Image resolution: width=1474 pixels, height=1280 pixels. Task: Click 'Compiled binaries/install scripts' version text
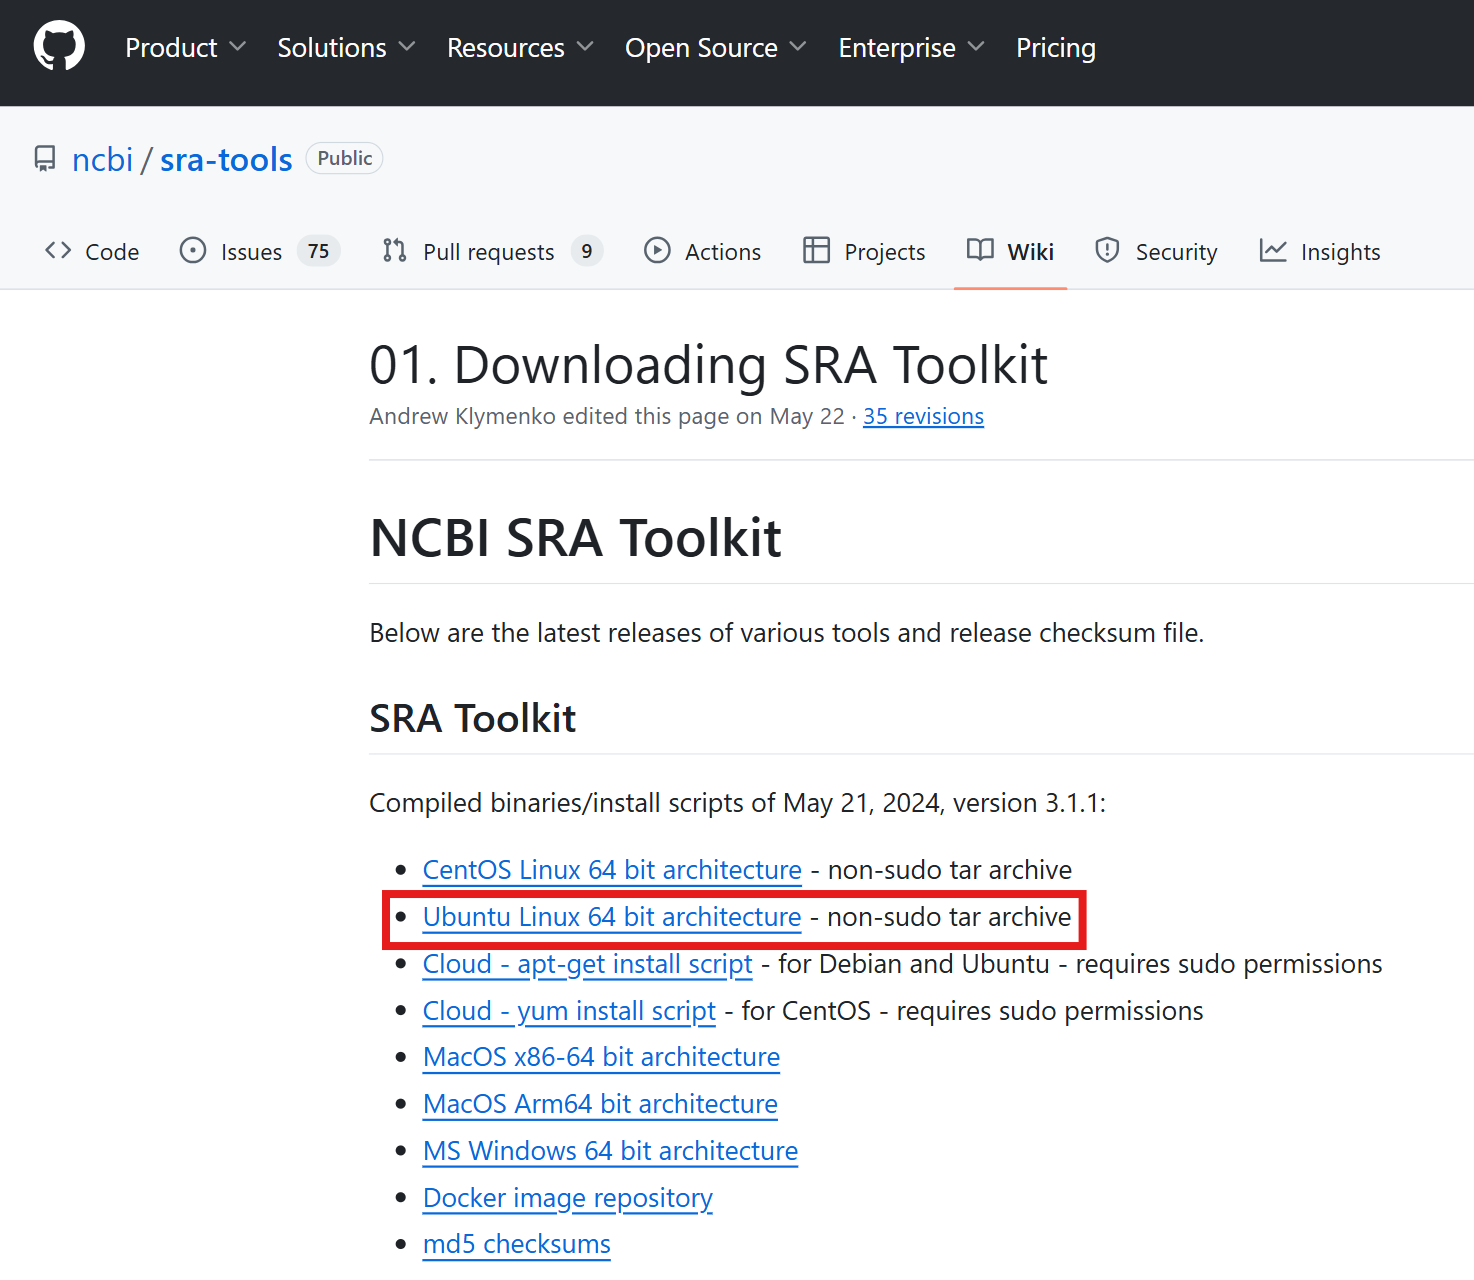tap(738, 803)
